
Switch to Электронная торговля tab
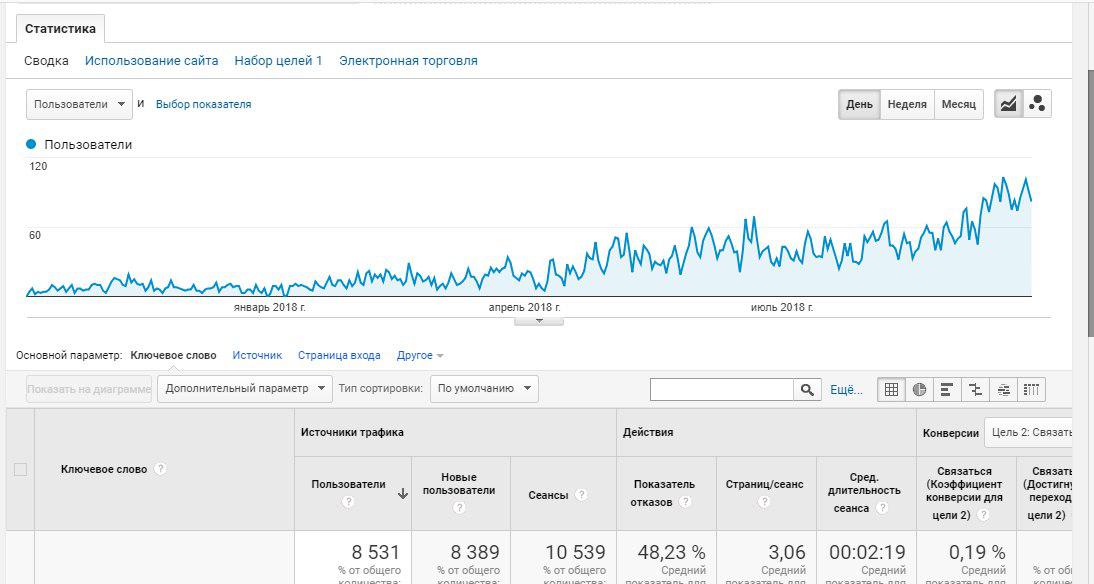408,61
